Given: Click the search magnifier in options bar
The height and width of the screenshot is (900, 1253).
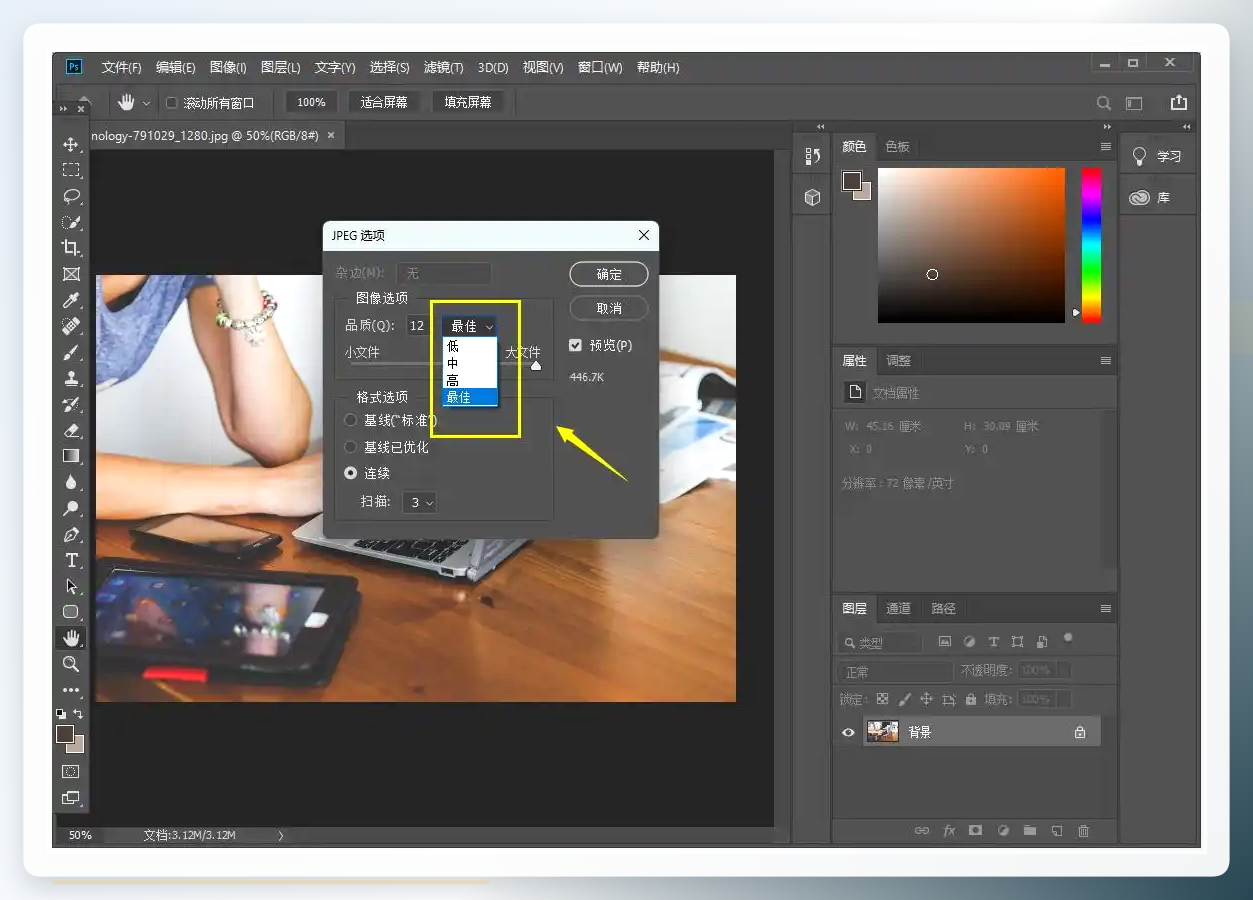Looking at the screenshot, I should [1104, 102].
